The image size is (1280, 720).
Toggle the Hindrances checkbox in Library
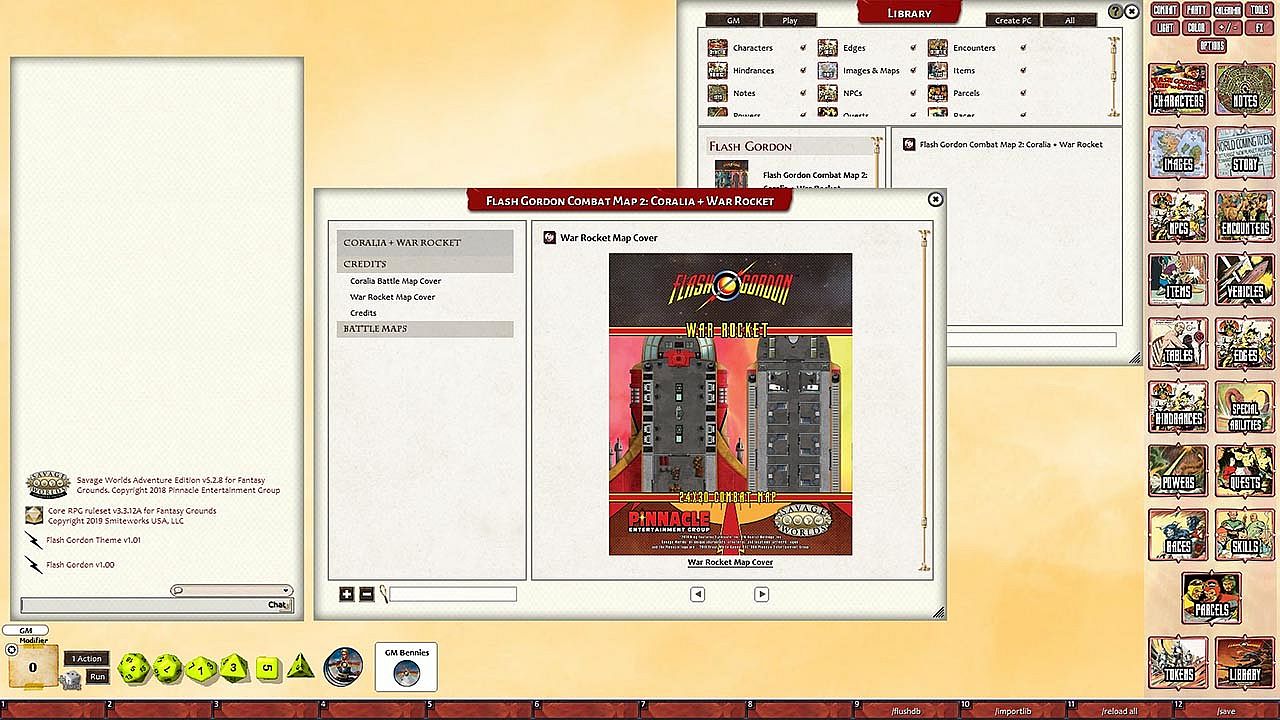pos(803,71)
